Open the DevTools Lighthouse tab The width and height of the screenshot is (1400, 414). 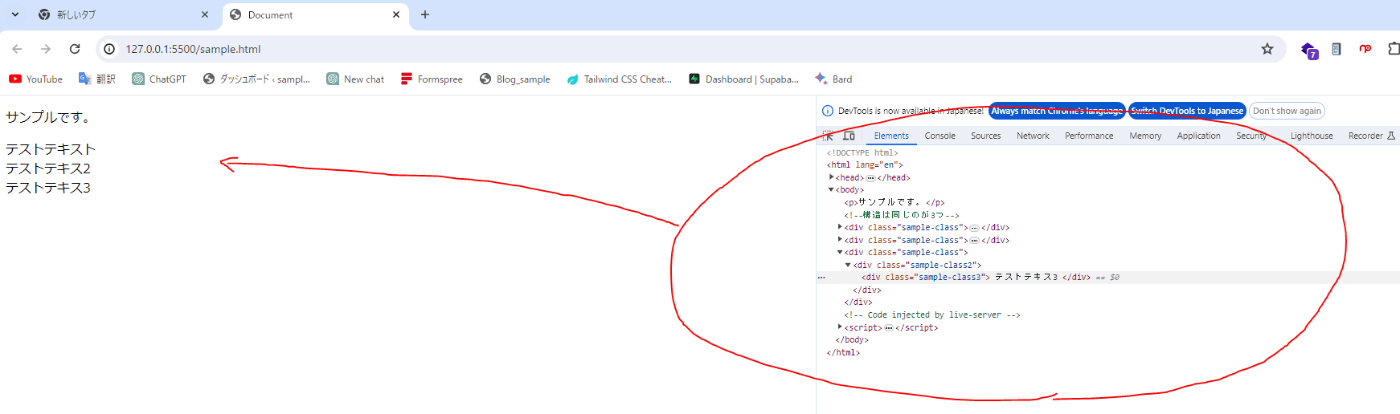pyautogui.click(x=1312, y=136)
